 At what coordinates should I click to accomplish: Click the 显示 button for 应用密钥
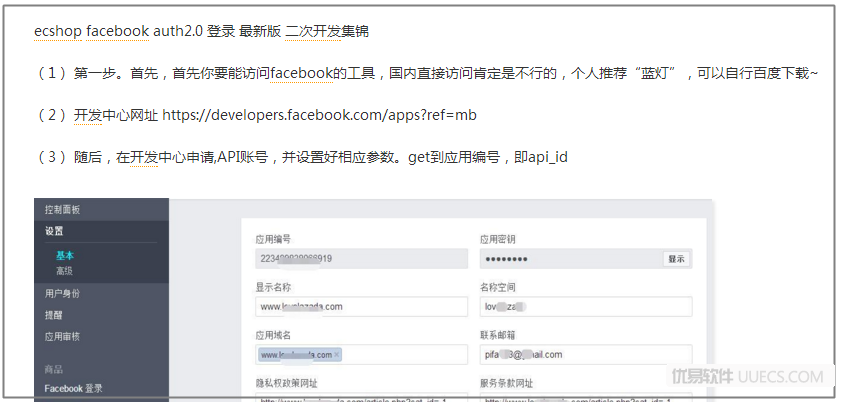click(677, 259)
